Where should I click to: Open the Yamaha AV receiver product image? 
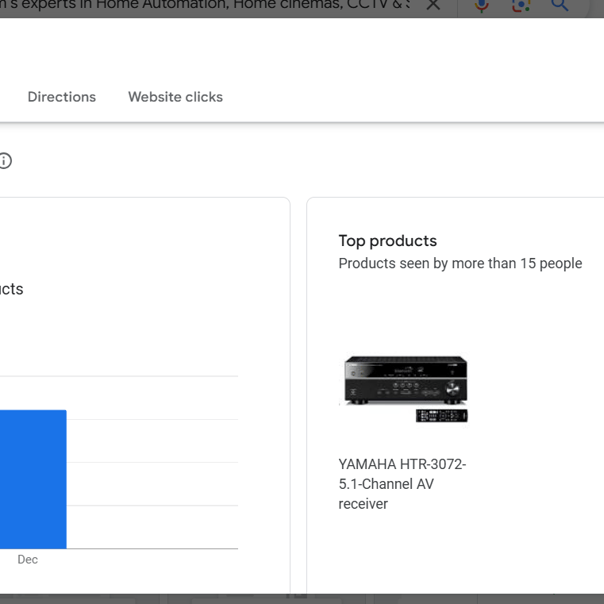pyautogui.click(x=405, y=389)
